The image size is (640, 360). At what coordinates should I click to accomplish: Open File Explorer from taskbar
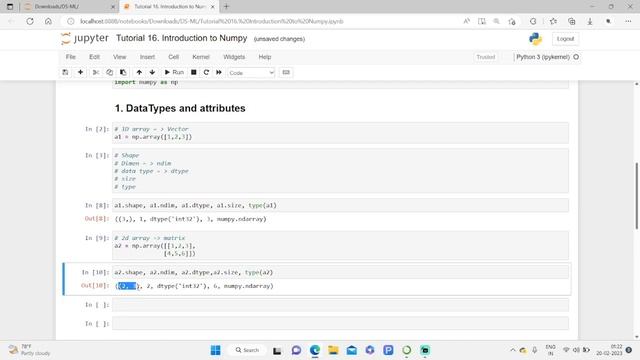(333, 350)
